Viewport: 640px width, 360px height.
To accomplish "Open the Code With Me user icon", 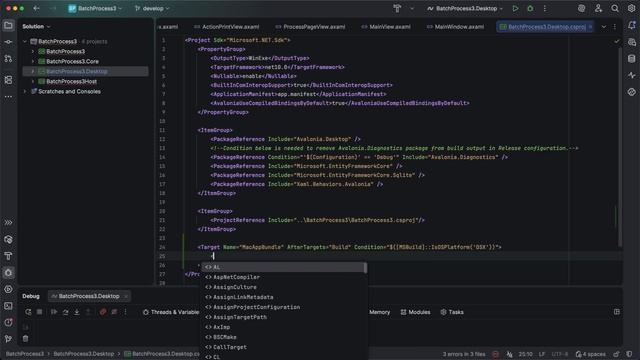I will click(x=598, y=8).
